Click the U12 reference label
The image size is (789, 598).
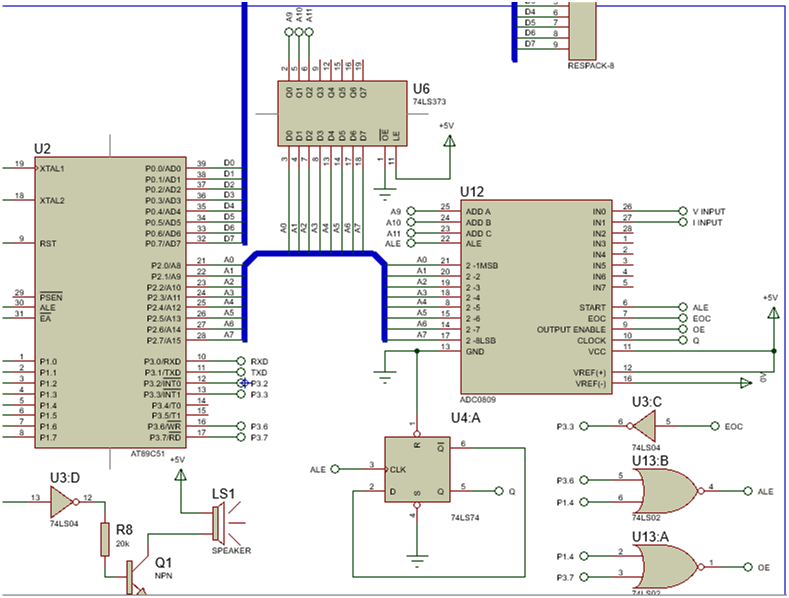point(471,192)
